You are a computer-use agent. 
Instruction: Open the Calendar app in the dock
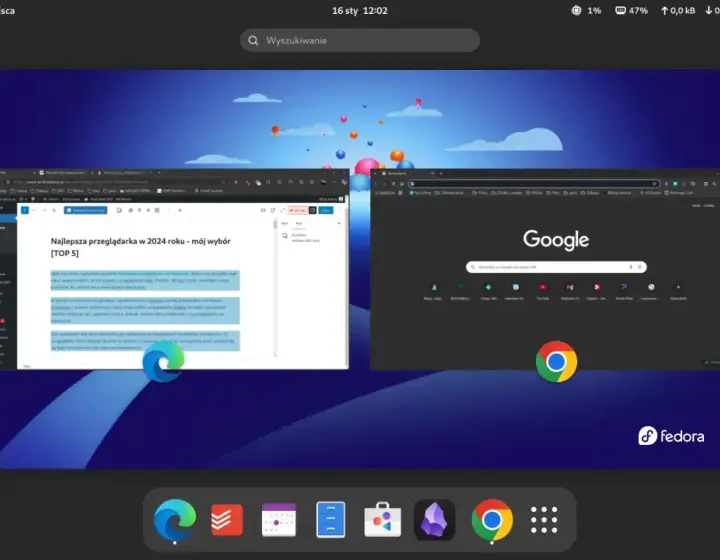click(279, 520)
